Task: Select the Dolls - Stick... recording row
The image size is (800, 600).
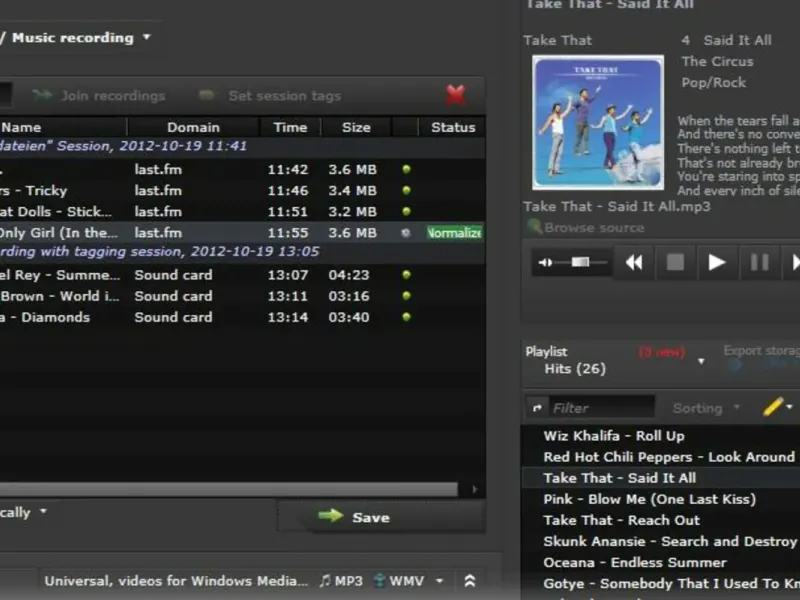Action: coord(242,211)
